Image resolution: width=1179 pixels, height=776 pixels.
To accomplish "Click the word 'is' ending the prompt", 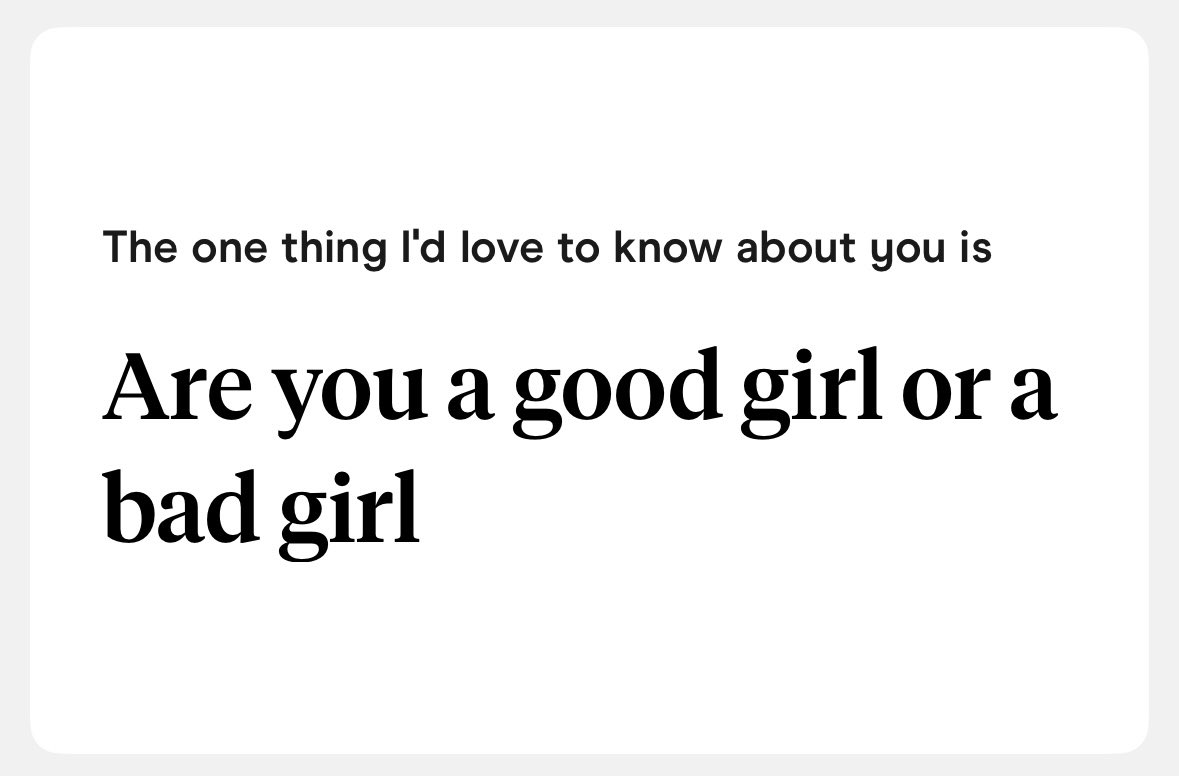I will coord(975,247).
